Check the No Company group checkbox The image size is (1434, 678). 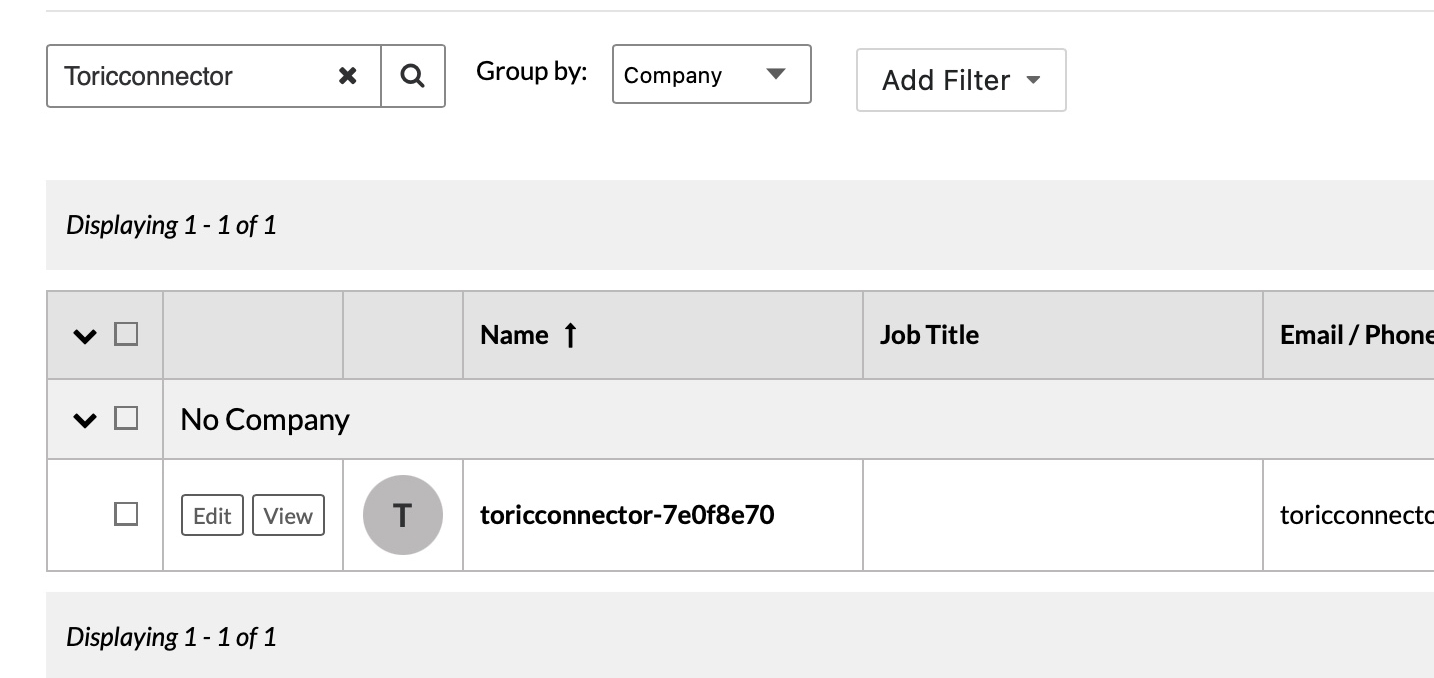point(126,418)
